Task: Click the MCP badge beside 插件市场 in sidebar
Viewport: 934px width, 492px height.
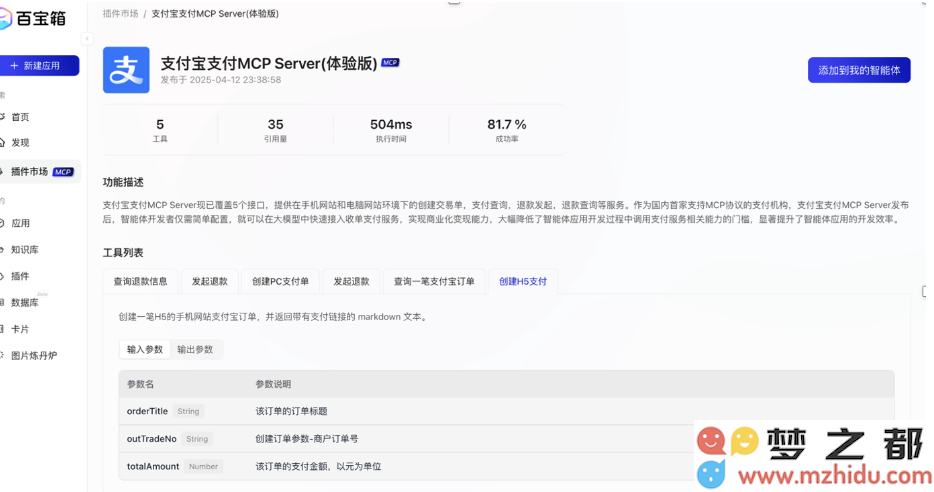Action: [63, 172]
